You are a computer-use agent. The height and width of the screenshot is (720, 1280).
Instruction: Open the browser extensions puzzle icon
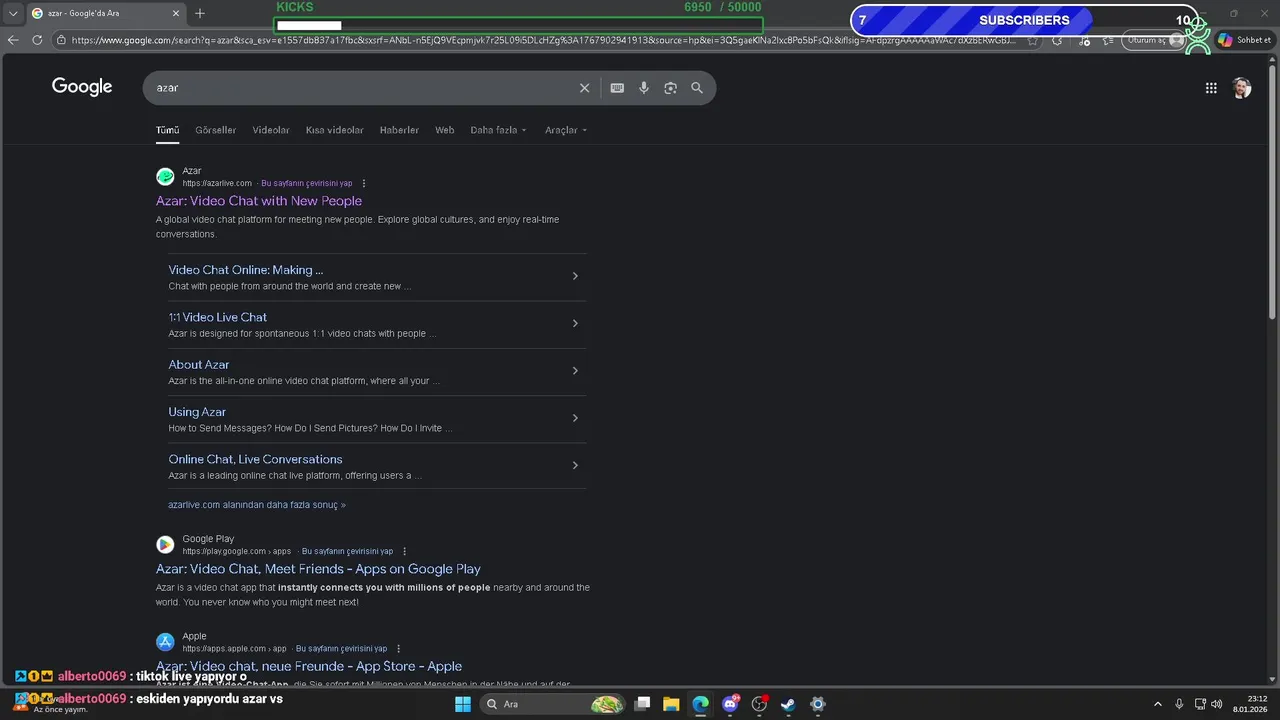click(1057, 40)
